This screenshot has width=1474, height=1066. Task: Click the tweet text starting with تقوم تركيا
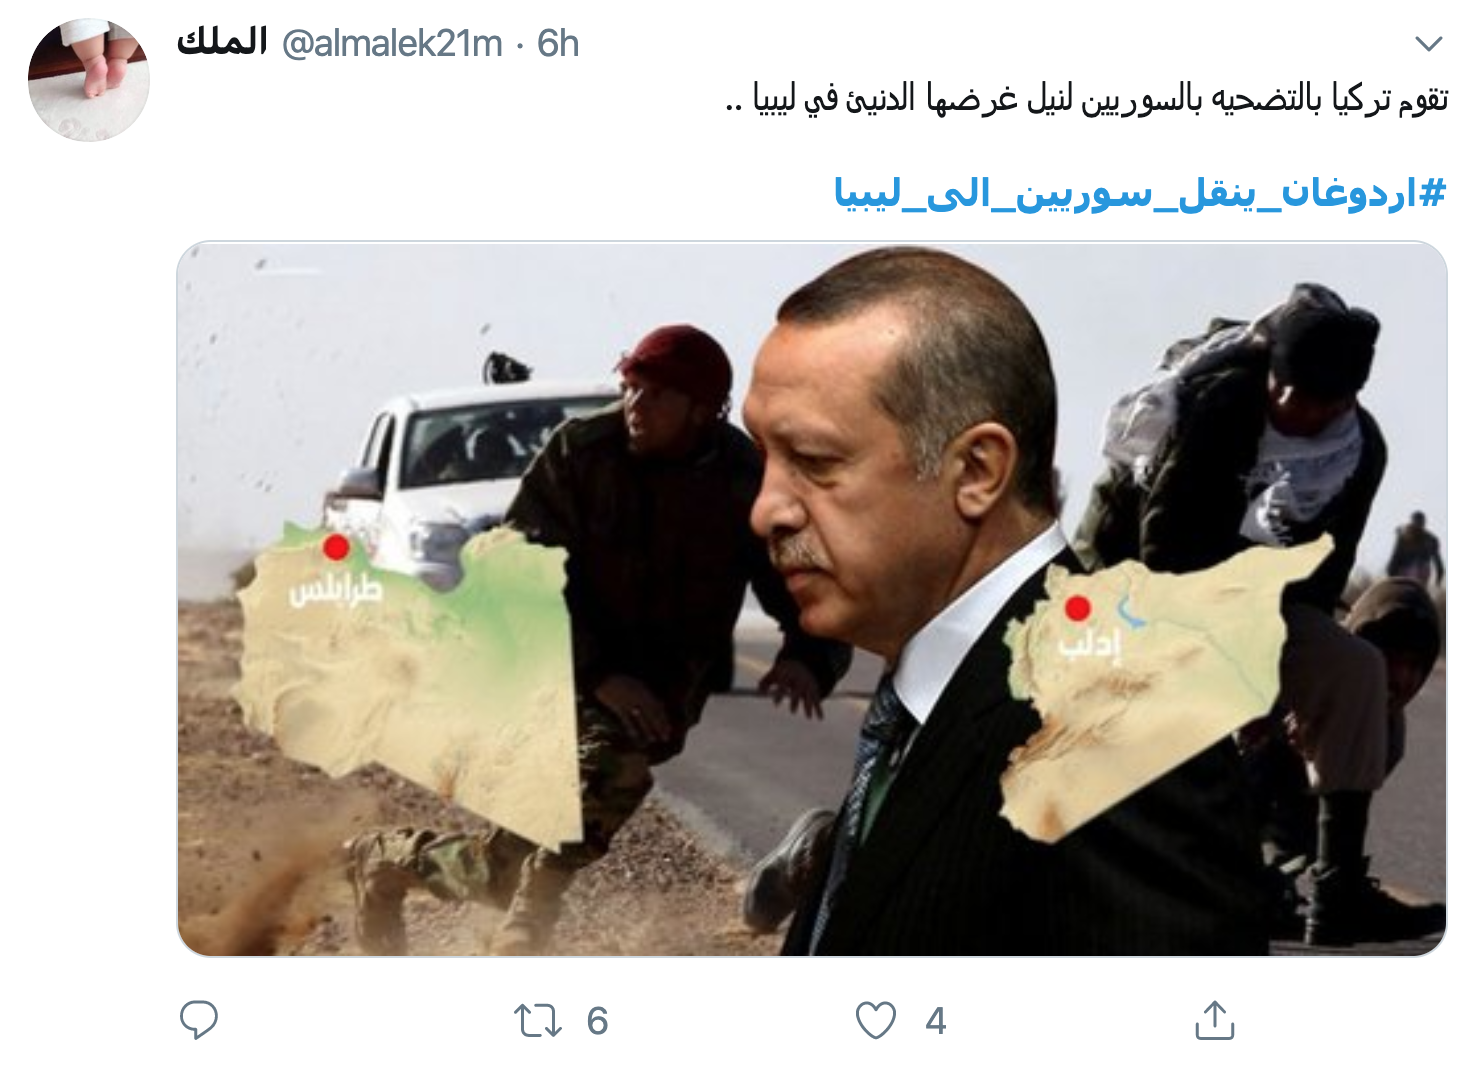tap(1086, 99)
